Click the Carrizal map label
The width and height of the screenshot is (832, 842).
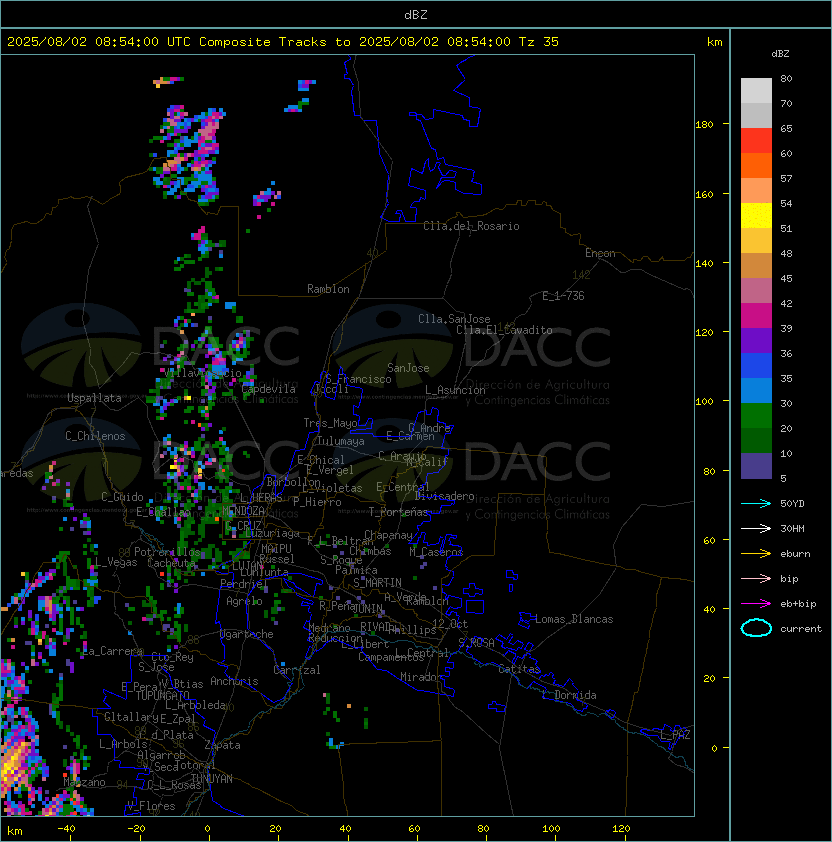pos(296,670)
